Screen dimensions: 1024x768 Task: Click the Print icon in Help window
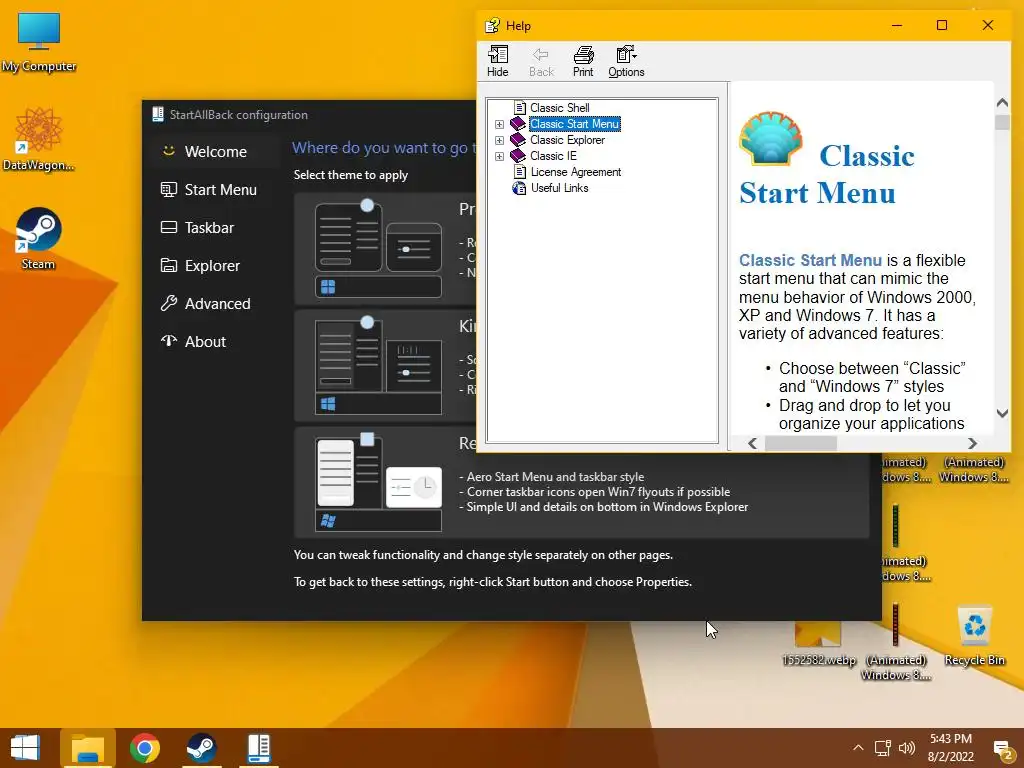[x=583, y=62]
